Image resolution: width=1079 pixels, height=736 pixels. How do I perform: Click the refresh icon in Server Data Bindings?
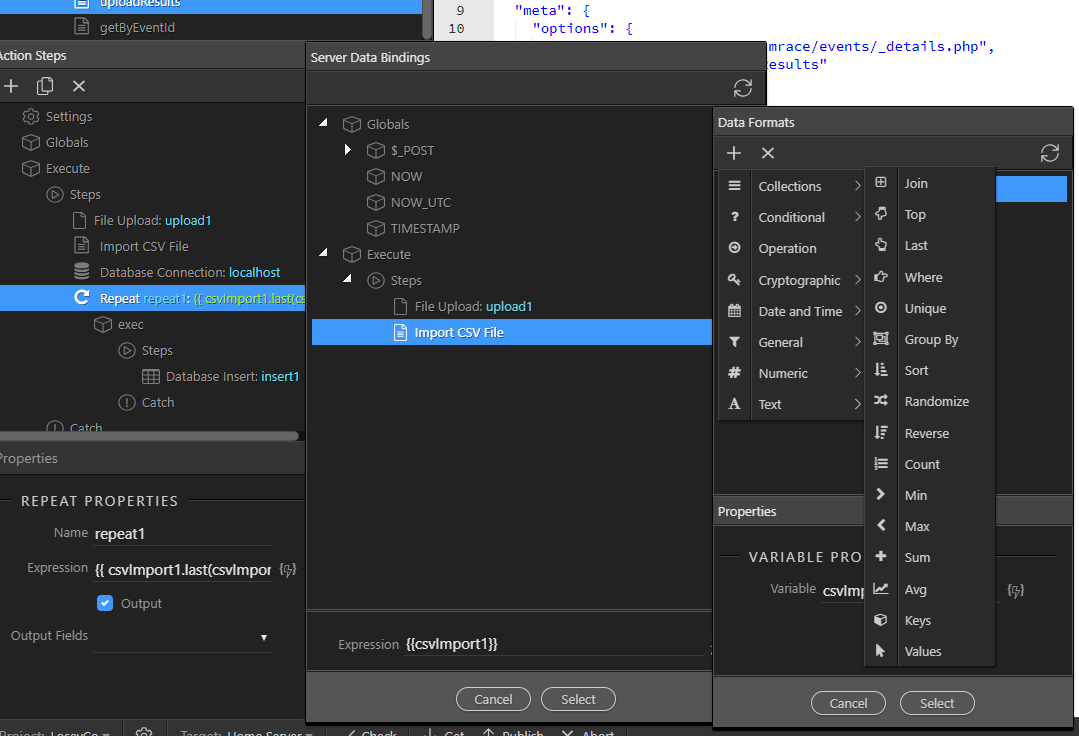coord(742,88)
